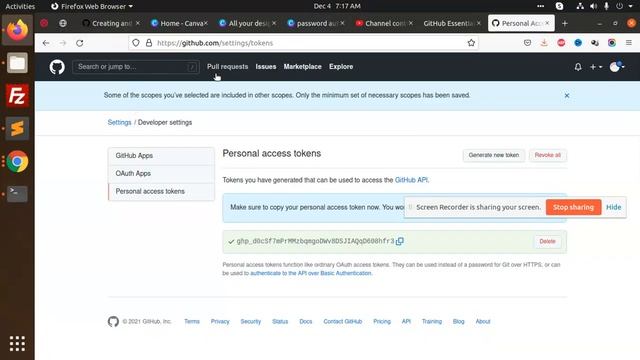
Task: Open a new browser tab with the plus icon
Action: pyautogui.click(x=564, y=23)
